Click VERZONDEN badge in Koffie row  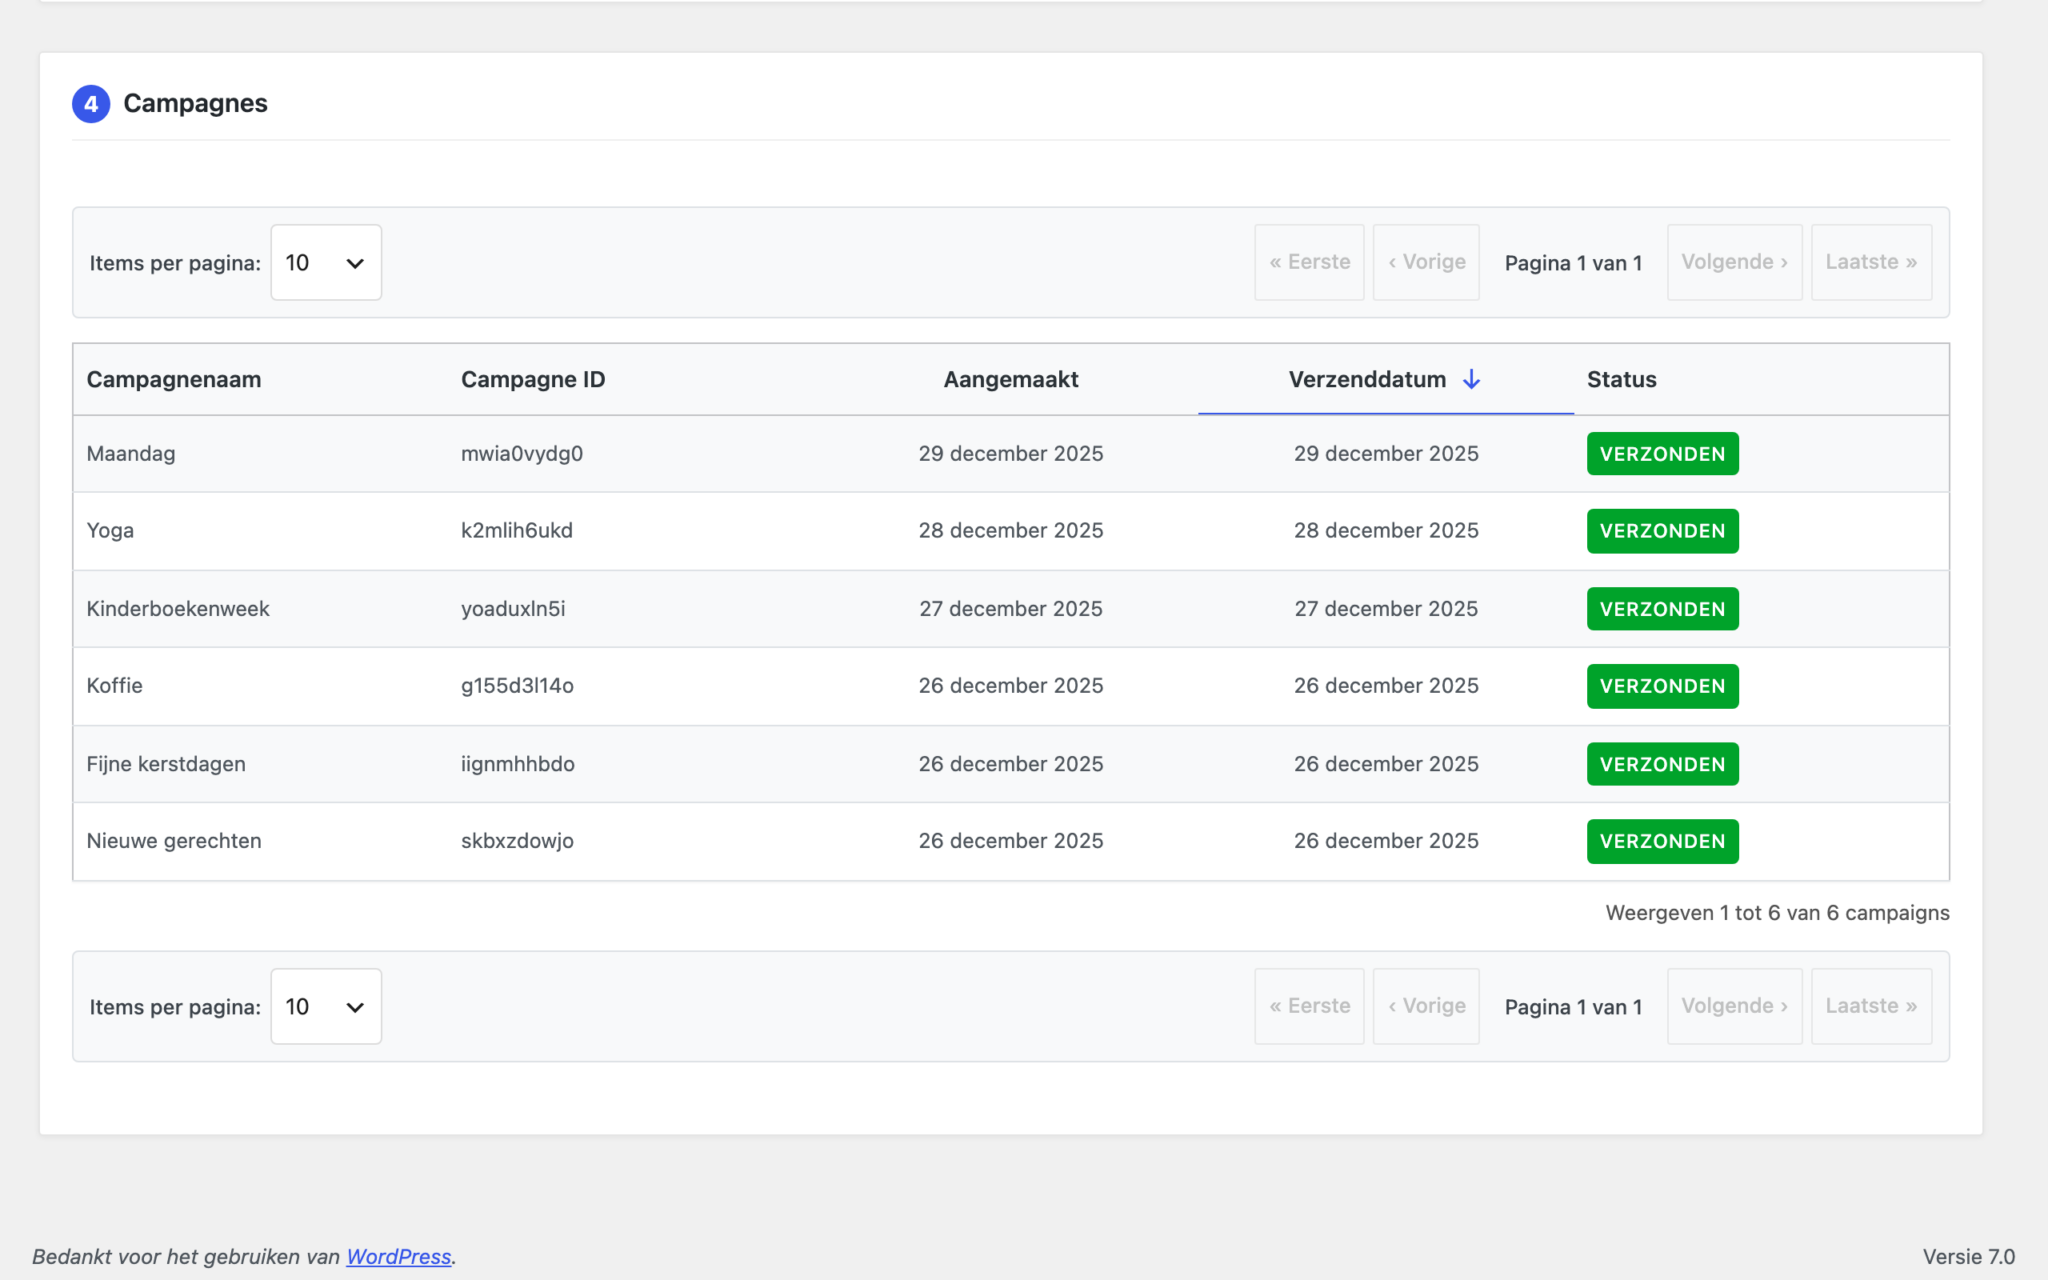click(x=1662, y=685)
